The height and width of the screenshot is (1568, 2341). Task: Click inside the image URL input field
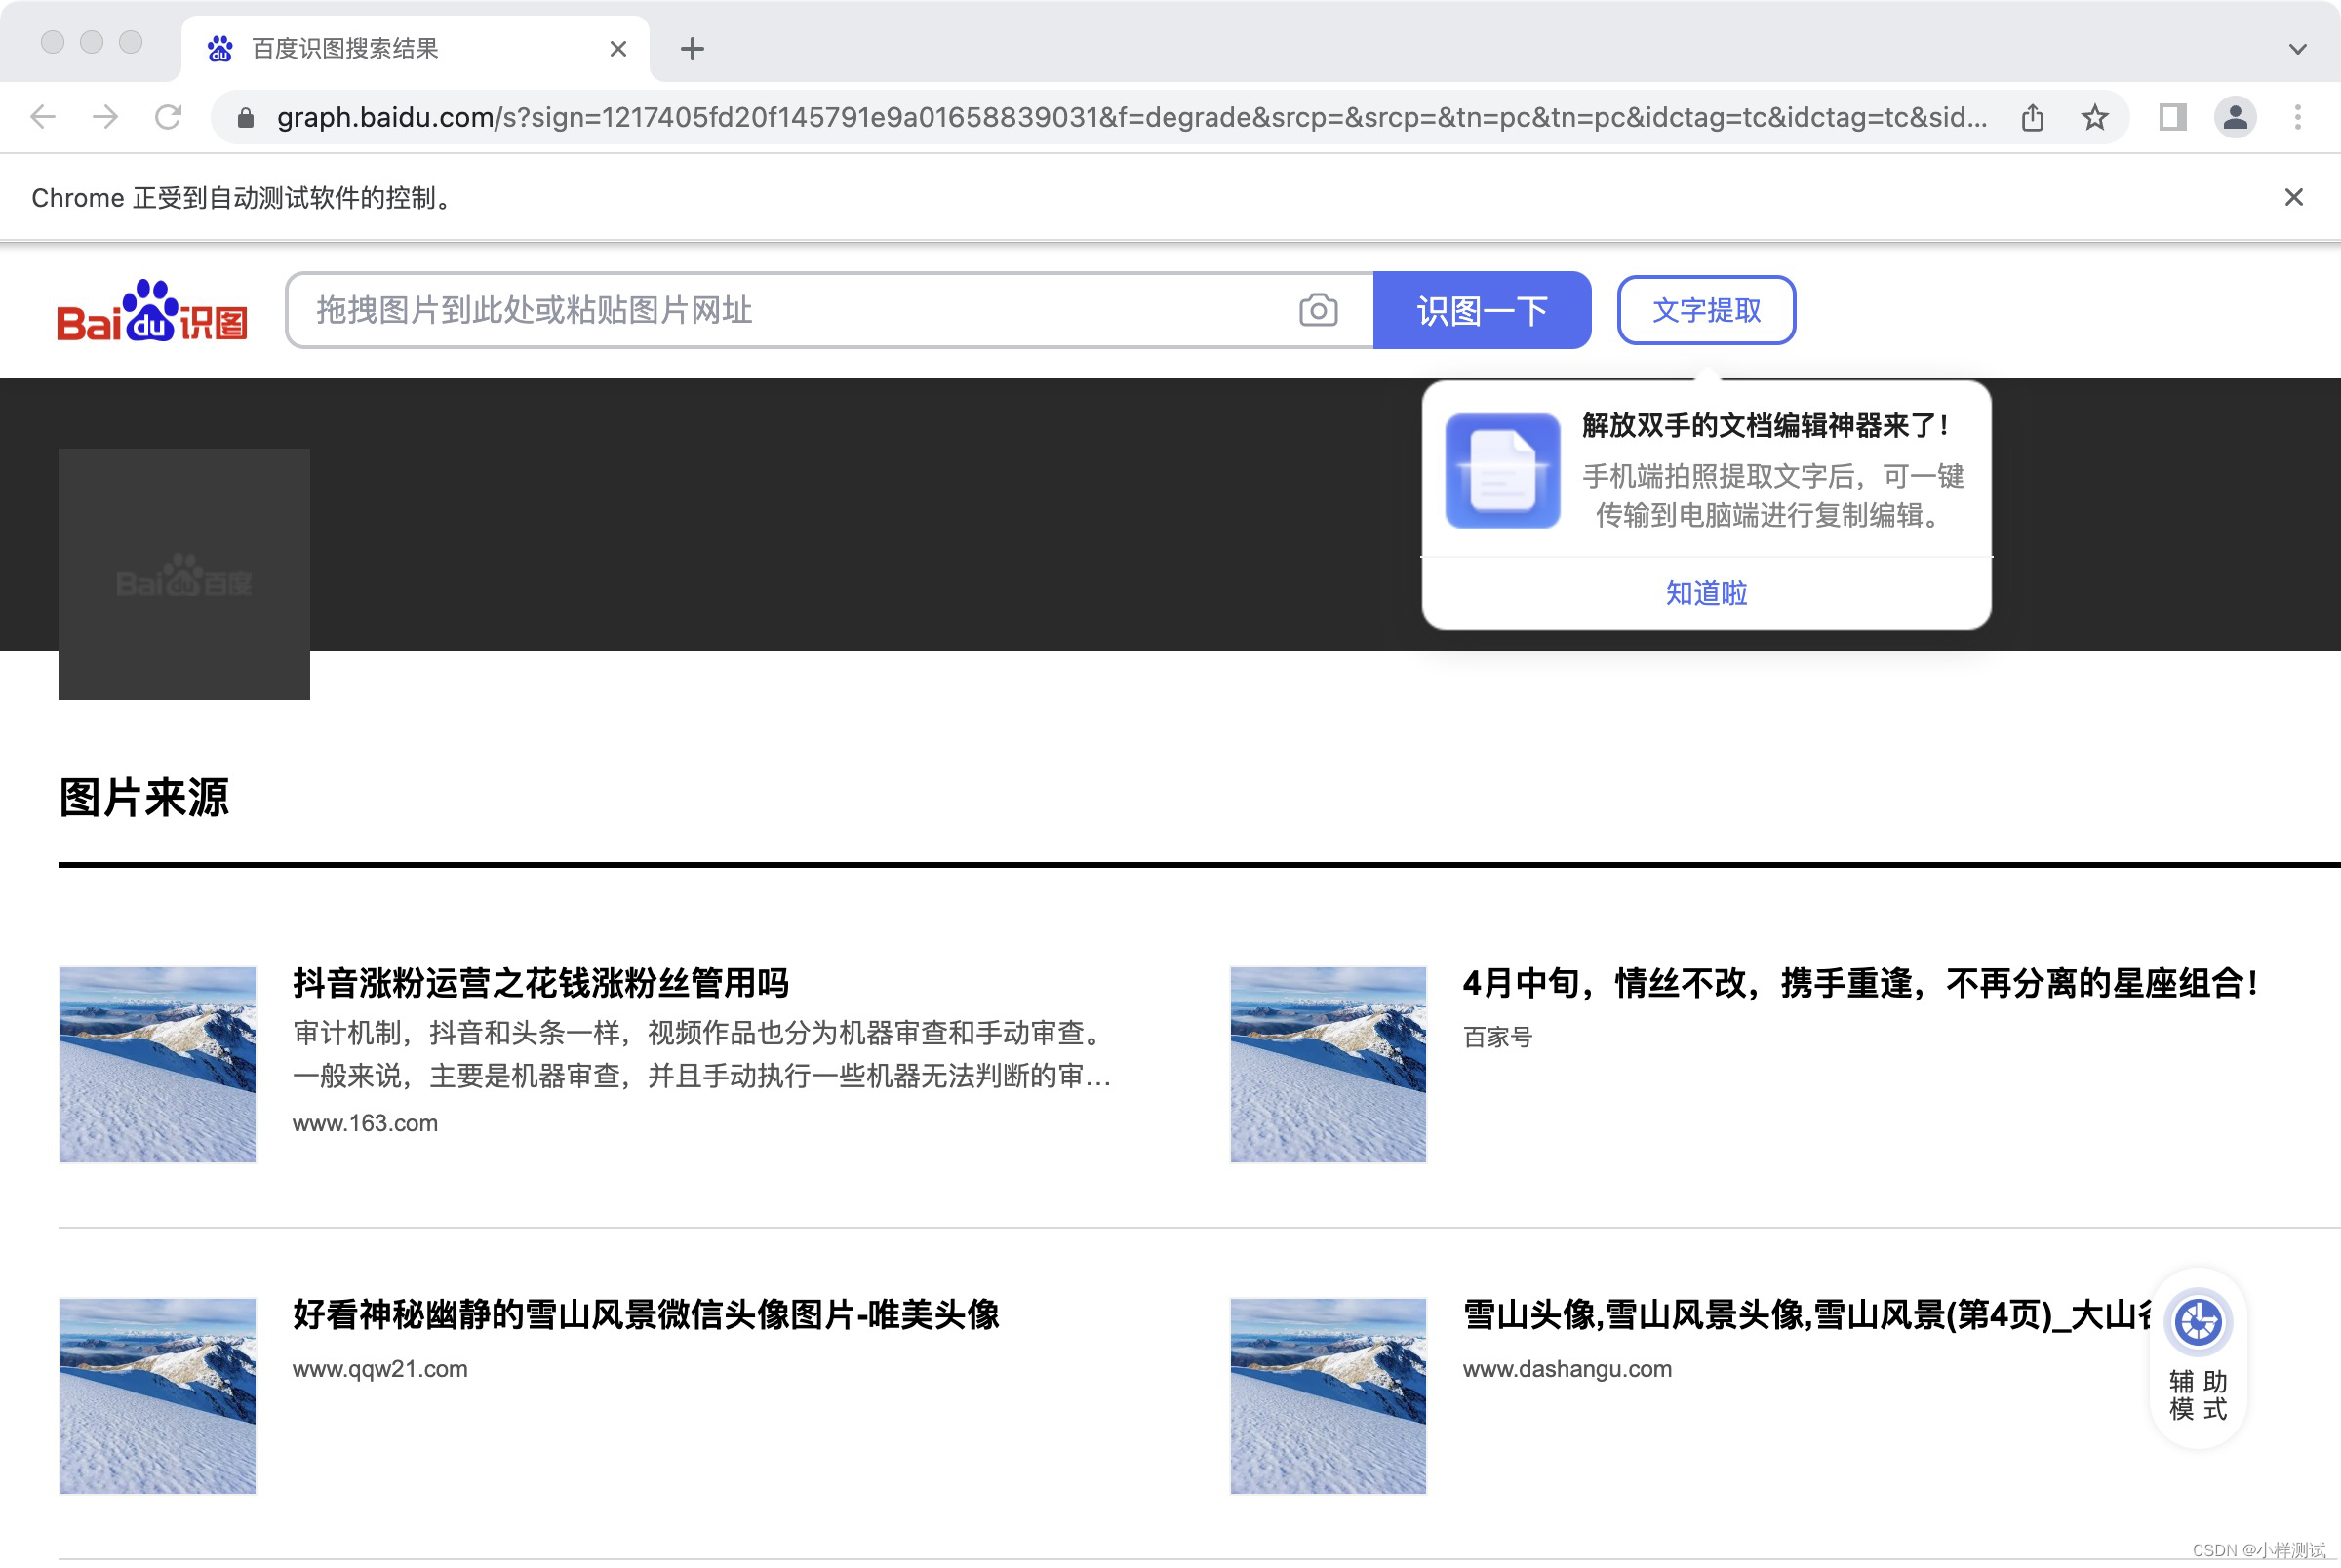pyautogui.click(x=700, y=310)
